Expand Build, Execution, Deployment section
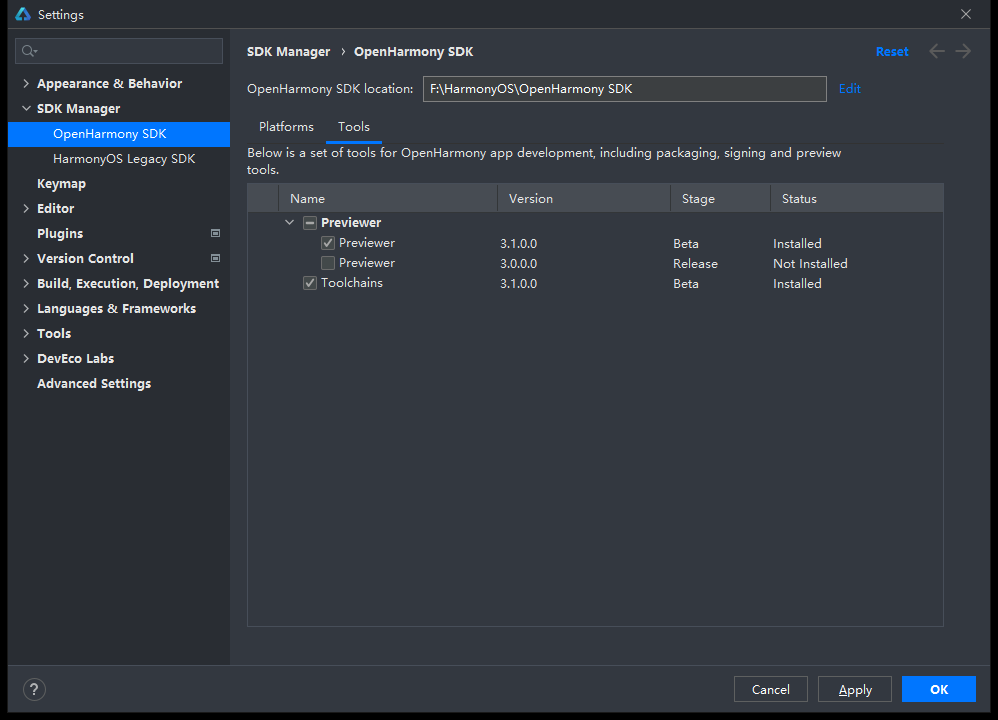This screenshot has height=720, width=998. 26,283
